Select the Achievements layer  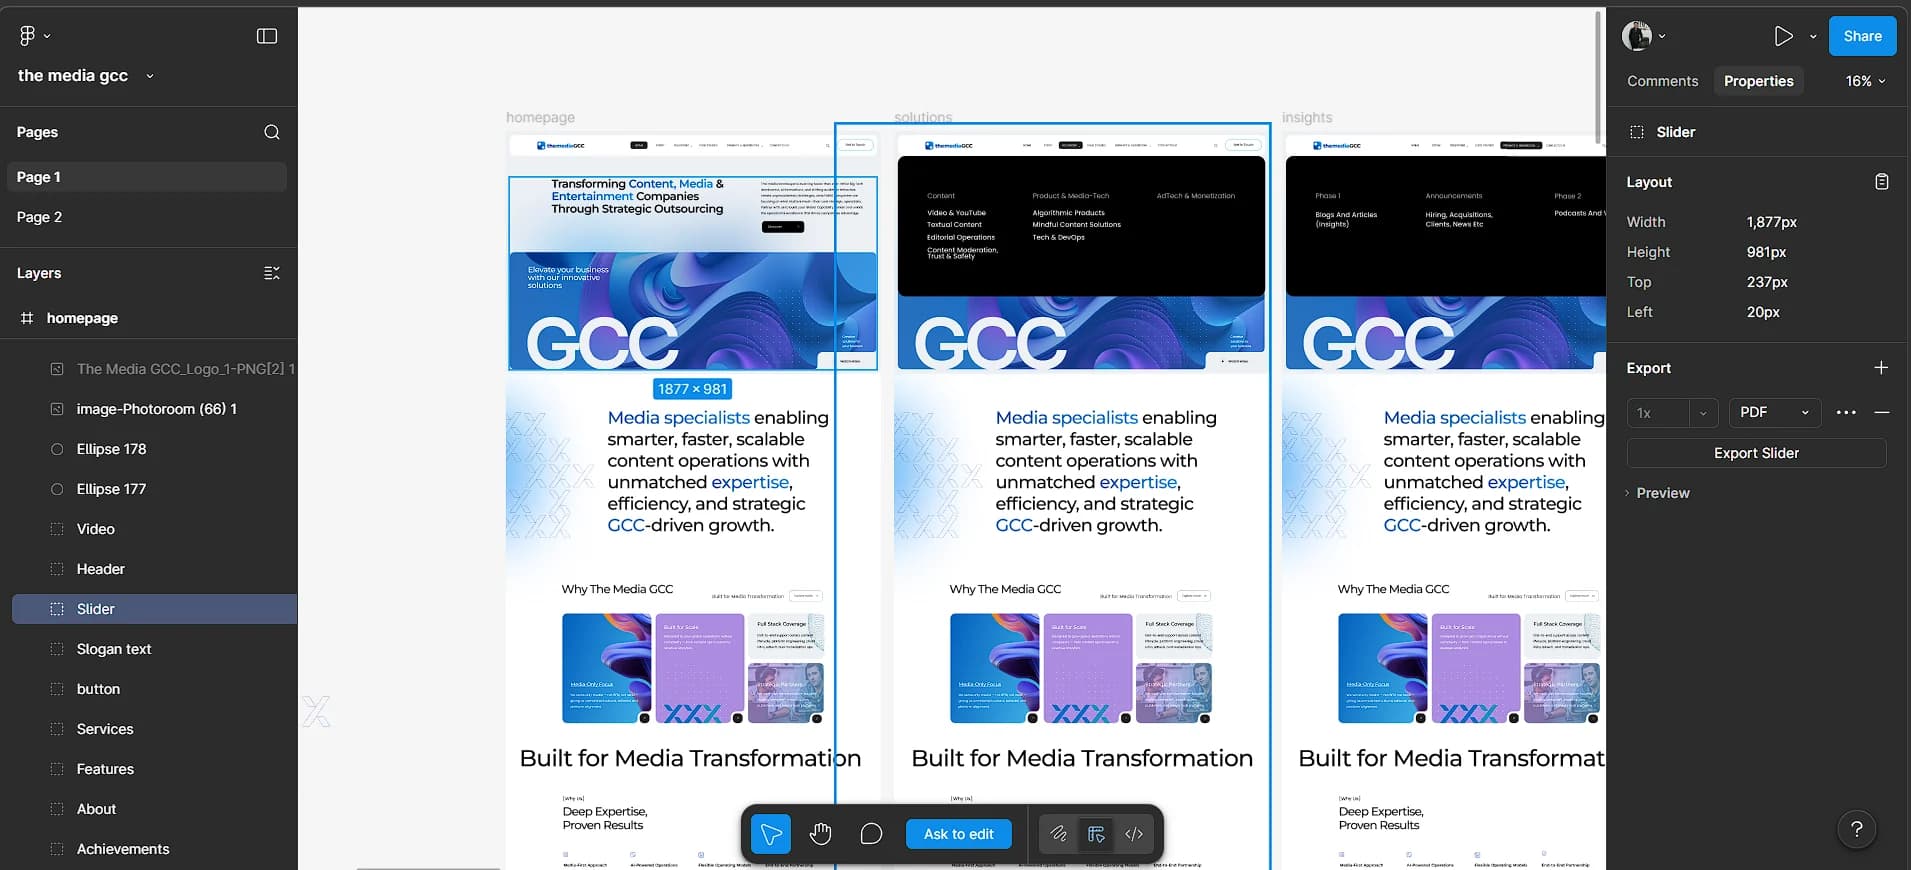pyautogui.click(x=155, y=849)
